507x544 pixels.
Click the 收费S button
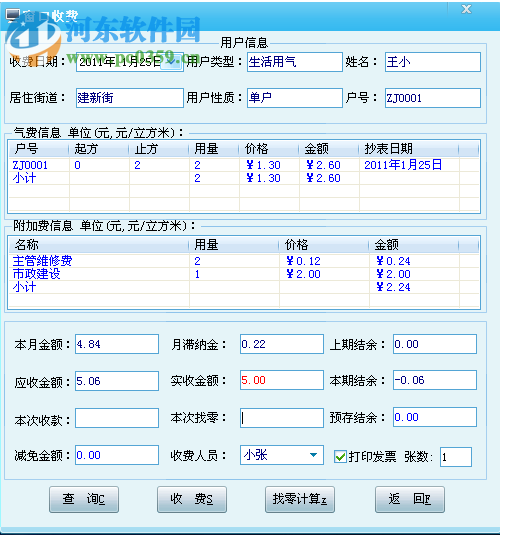(192, 499)
